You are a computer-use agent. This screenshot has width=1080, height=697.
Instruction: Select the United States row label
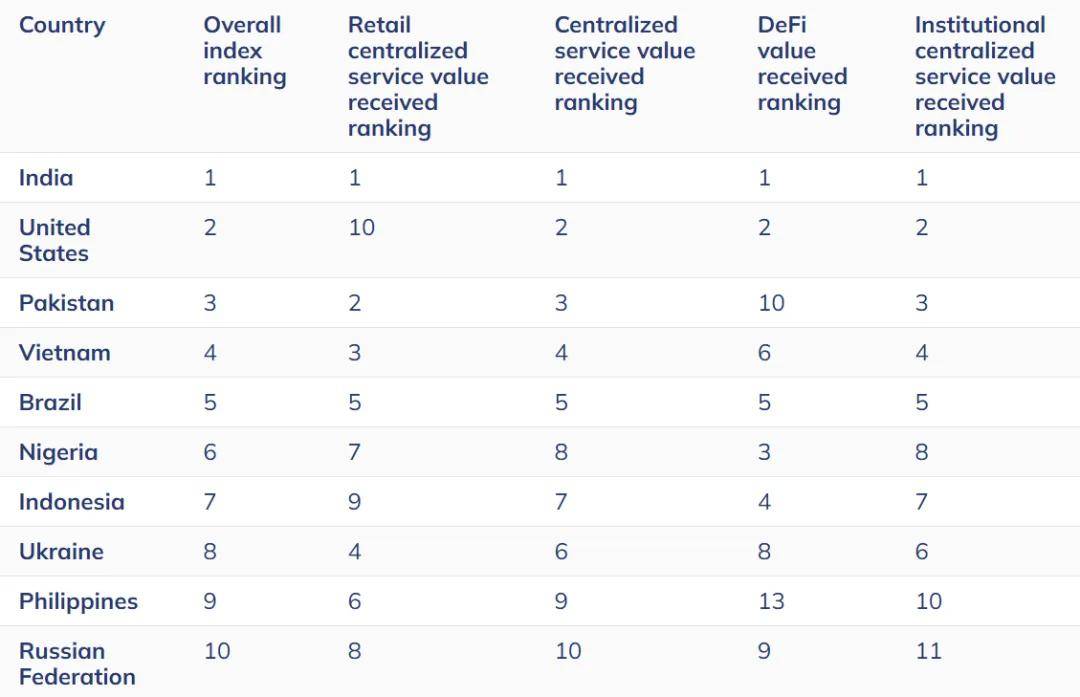click(55, 240)
